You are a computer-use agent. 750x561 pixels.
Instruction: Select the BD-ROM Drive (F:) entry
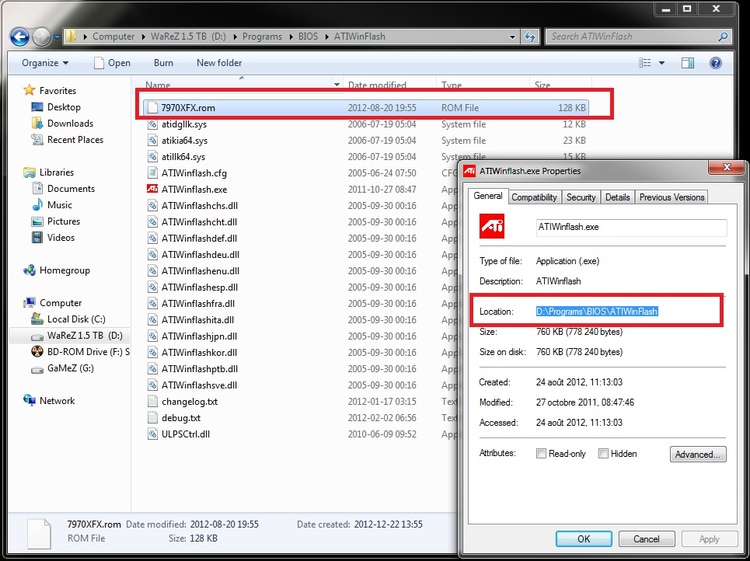(x=86, y=352)
